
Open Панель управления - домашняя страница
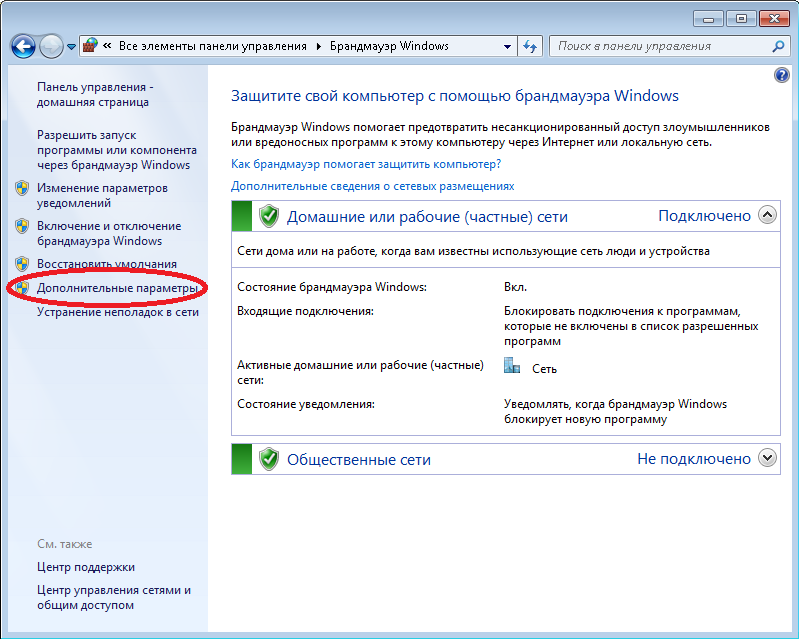95,94
